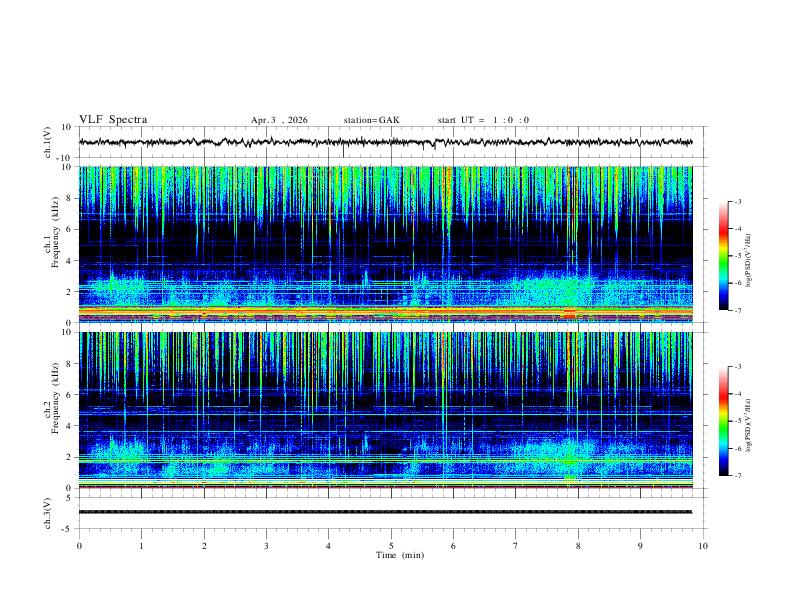Click the "-3" tick on ch.1 color bar
Screen dimensions: 792x612
[738, 201]
